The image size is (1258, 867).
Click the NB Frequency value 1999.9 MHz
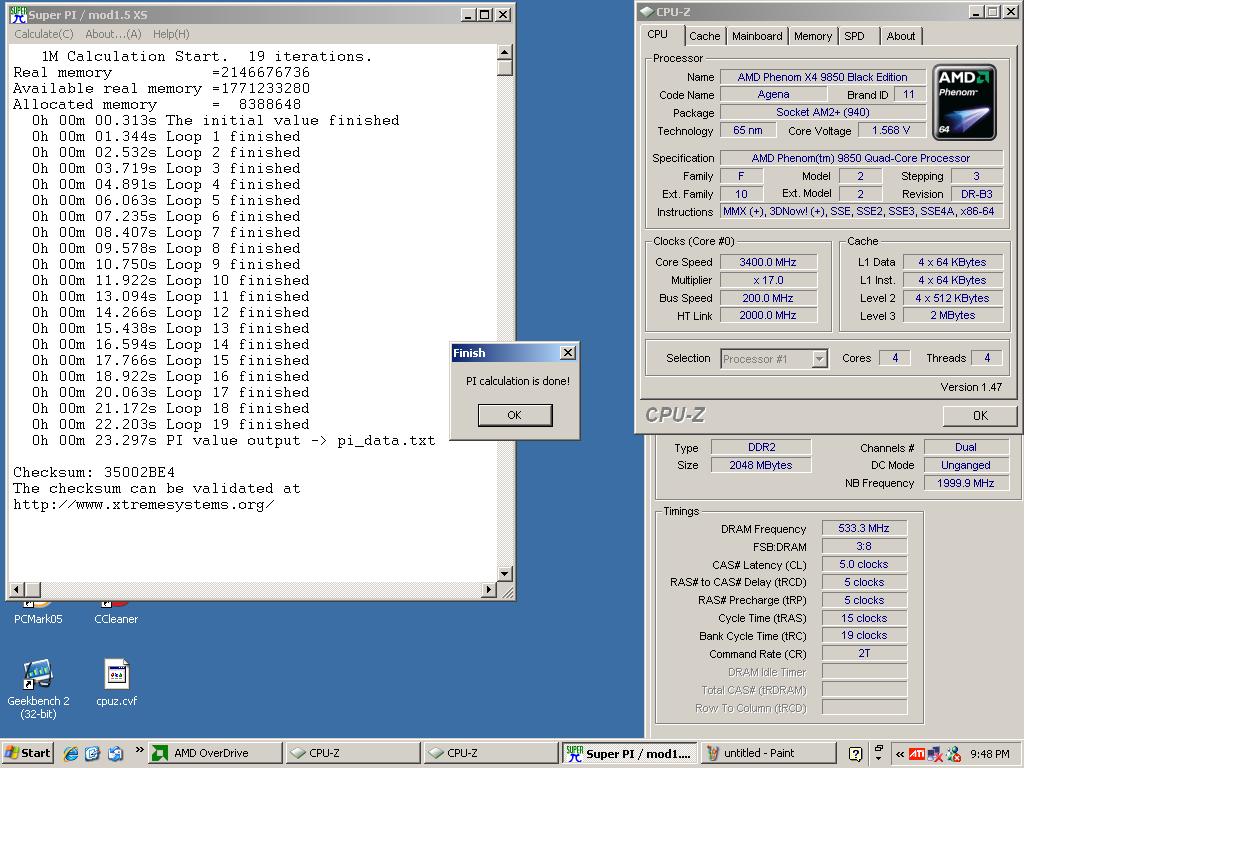[x=965, y=483]
